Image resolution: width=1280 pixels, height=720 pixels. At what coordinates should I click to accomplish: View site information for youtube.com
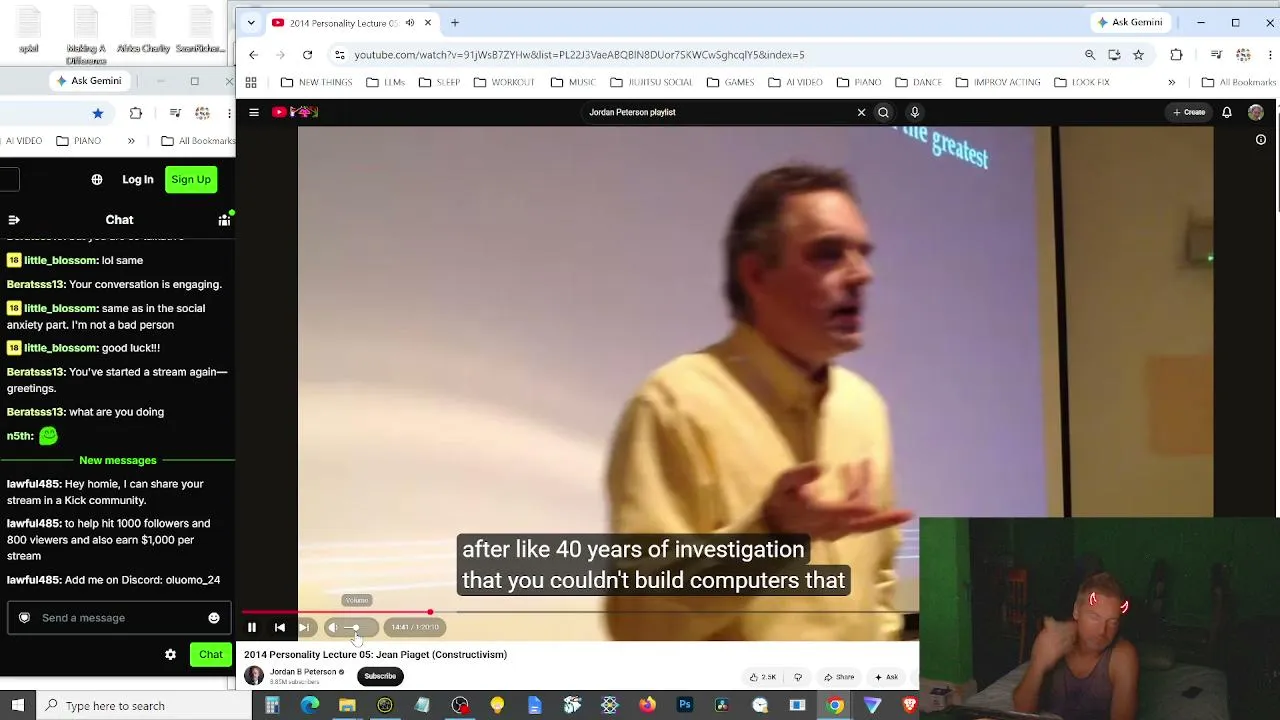coord(340,55)
